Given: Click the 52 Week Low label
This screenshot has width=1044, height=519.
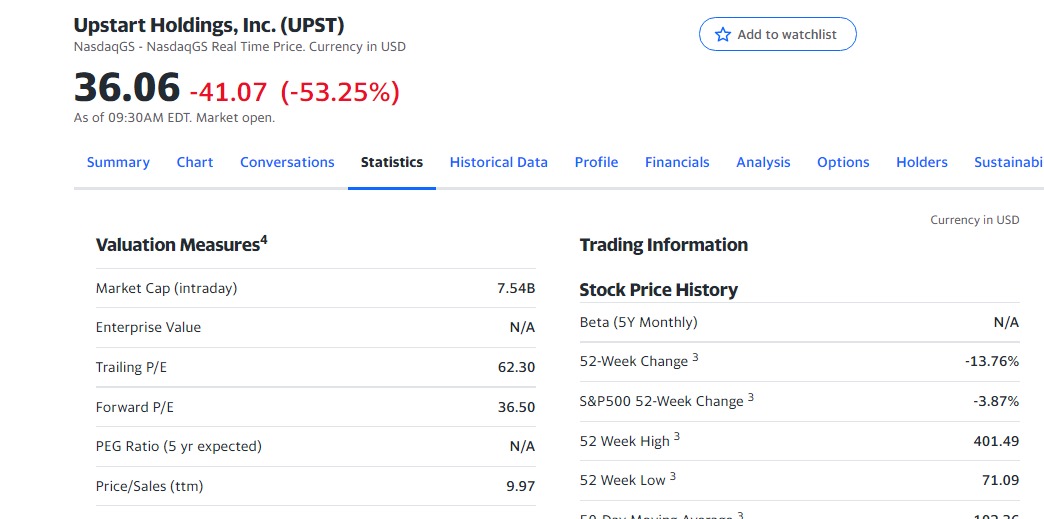Looking at the screenshot, I should [x=628, y=479].
